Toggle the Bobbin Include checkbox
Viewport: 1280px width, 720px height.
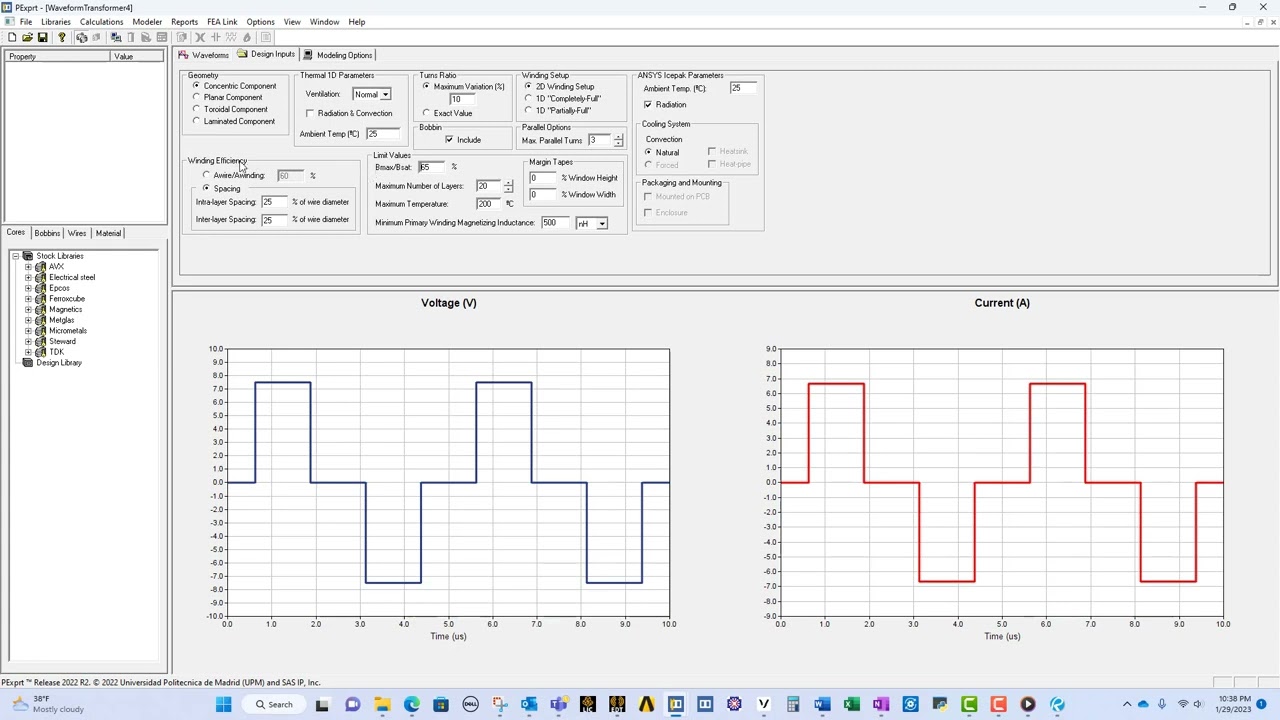tap(449, 140)
